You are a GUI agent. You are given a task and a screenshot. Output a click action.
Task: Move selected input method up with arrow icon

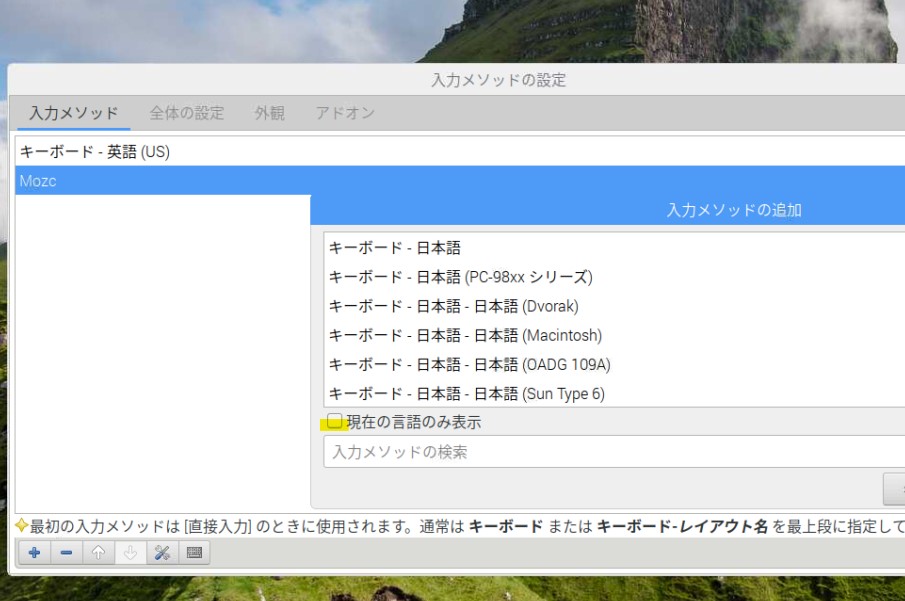98,553
